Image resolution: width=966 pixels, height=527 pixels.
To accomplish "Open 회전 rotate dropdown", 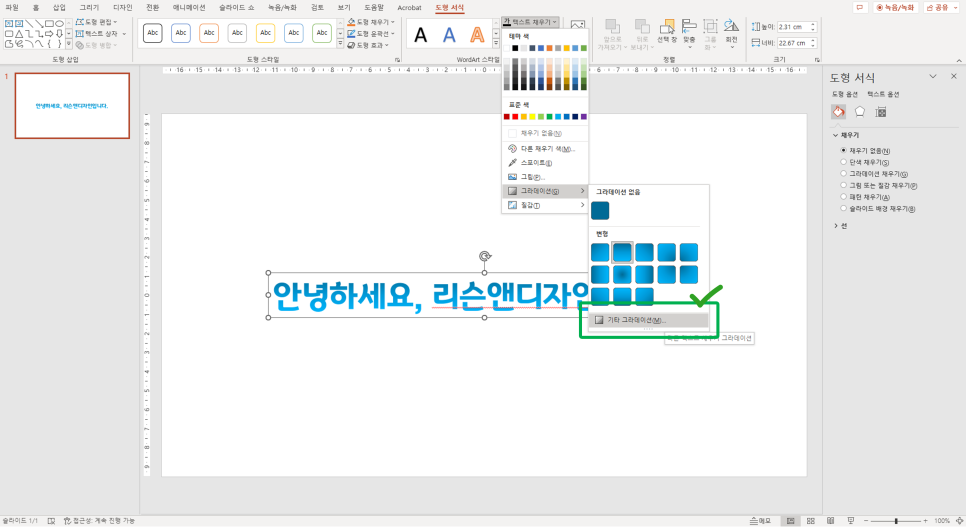I will tap(731, 34).
